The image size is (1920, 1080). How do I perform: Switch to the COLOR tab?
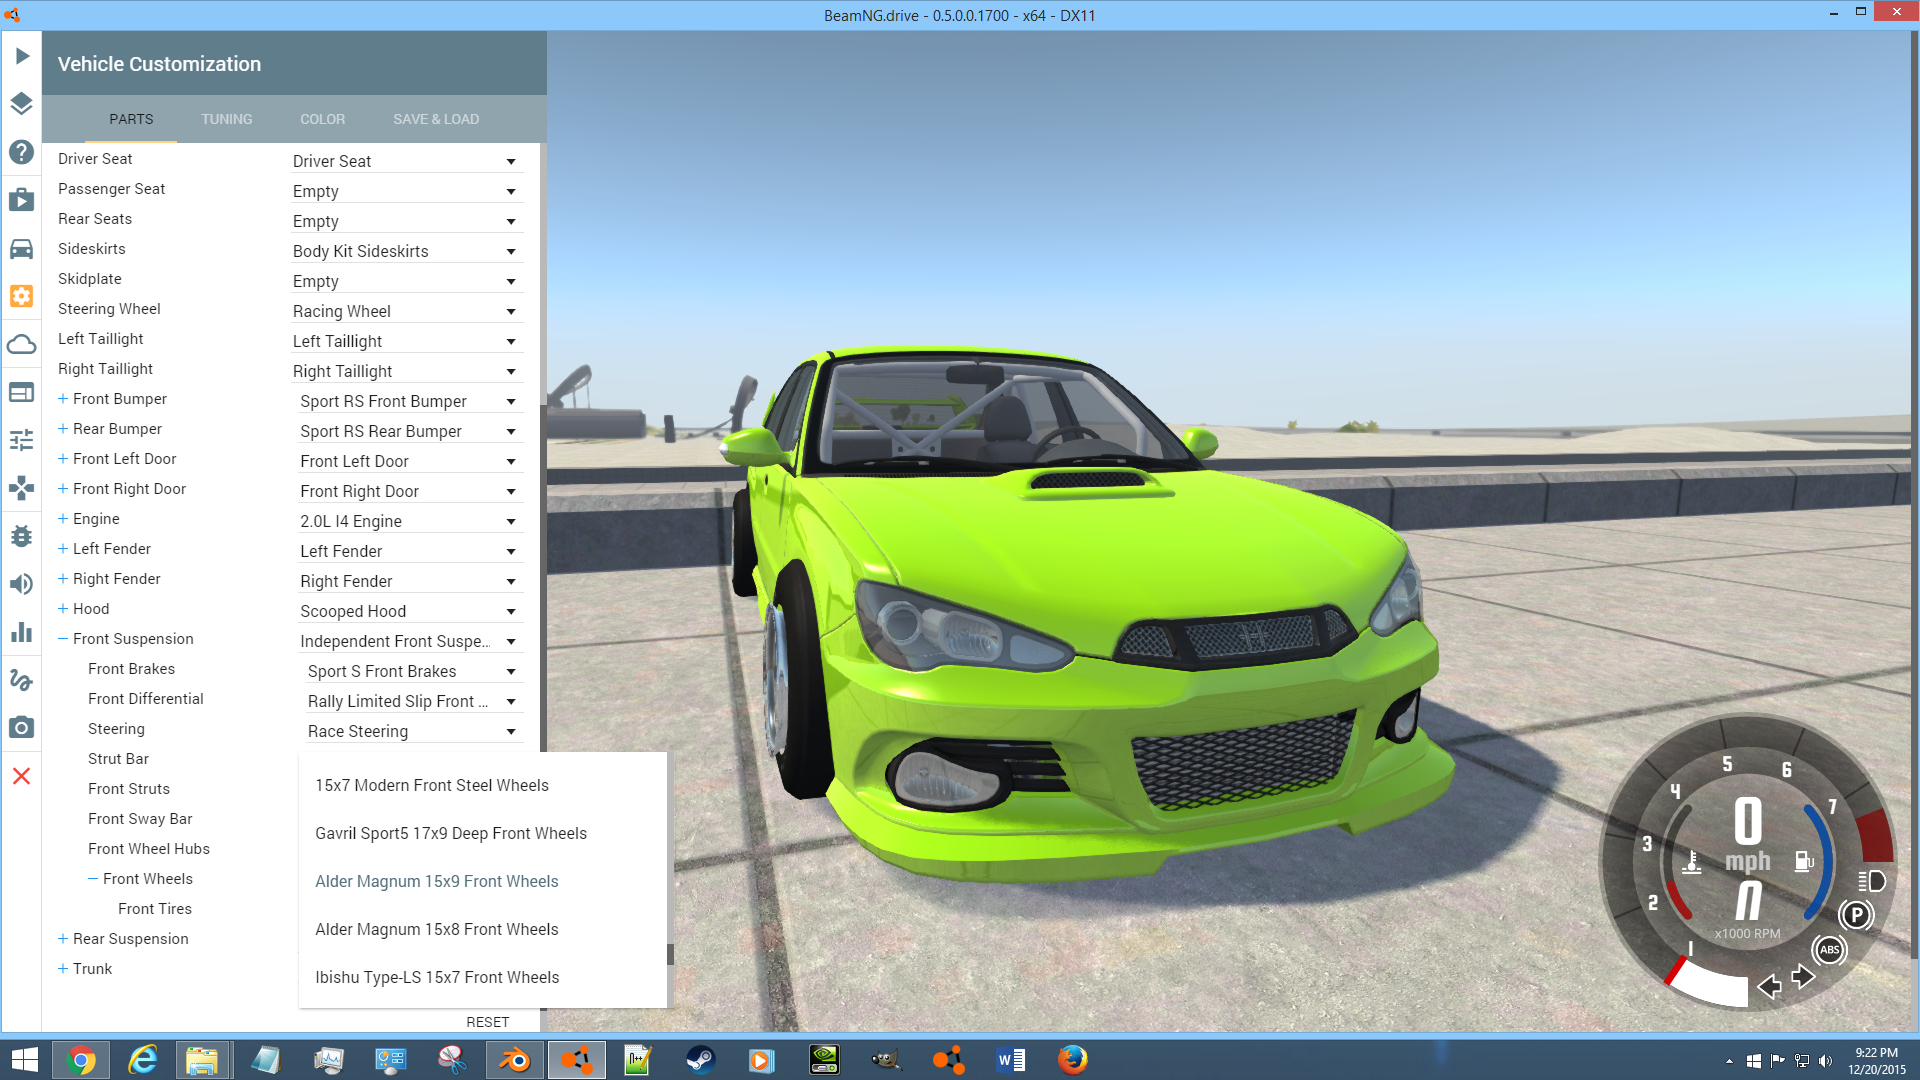pos(323,119)
